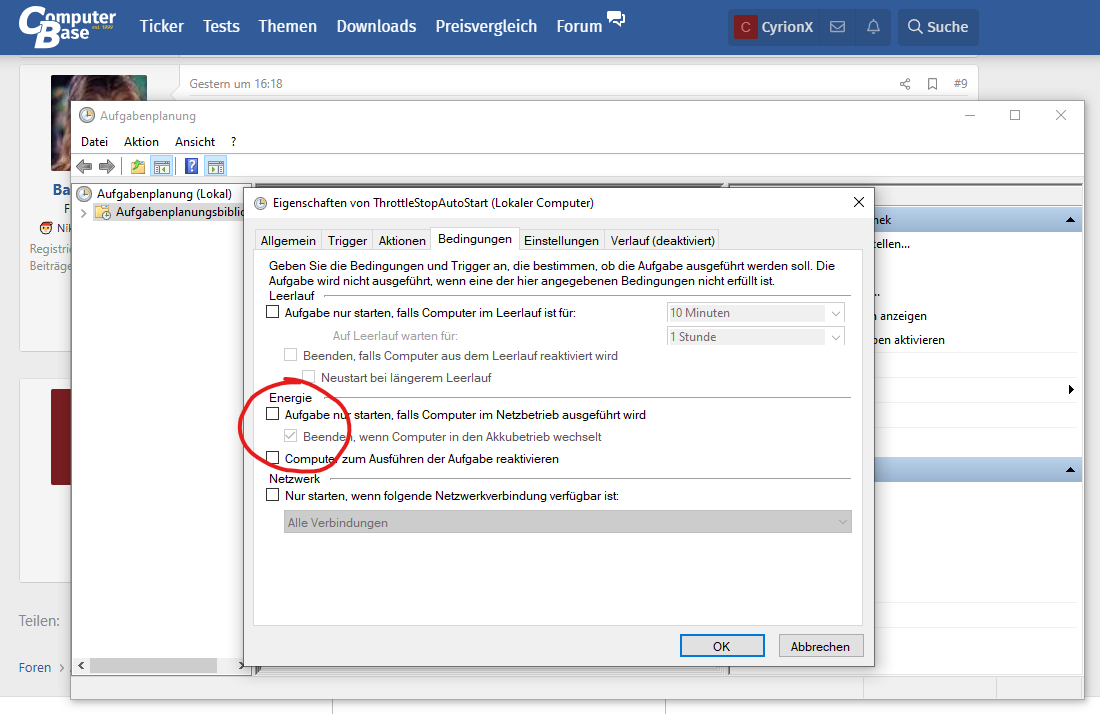This screenshot has height=714, width=1100.
Task: Check 'Computer zum Ausführen der Aufgabe reaktivieren'
Action: tap(273, 458)
